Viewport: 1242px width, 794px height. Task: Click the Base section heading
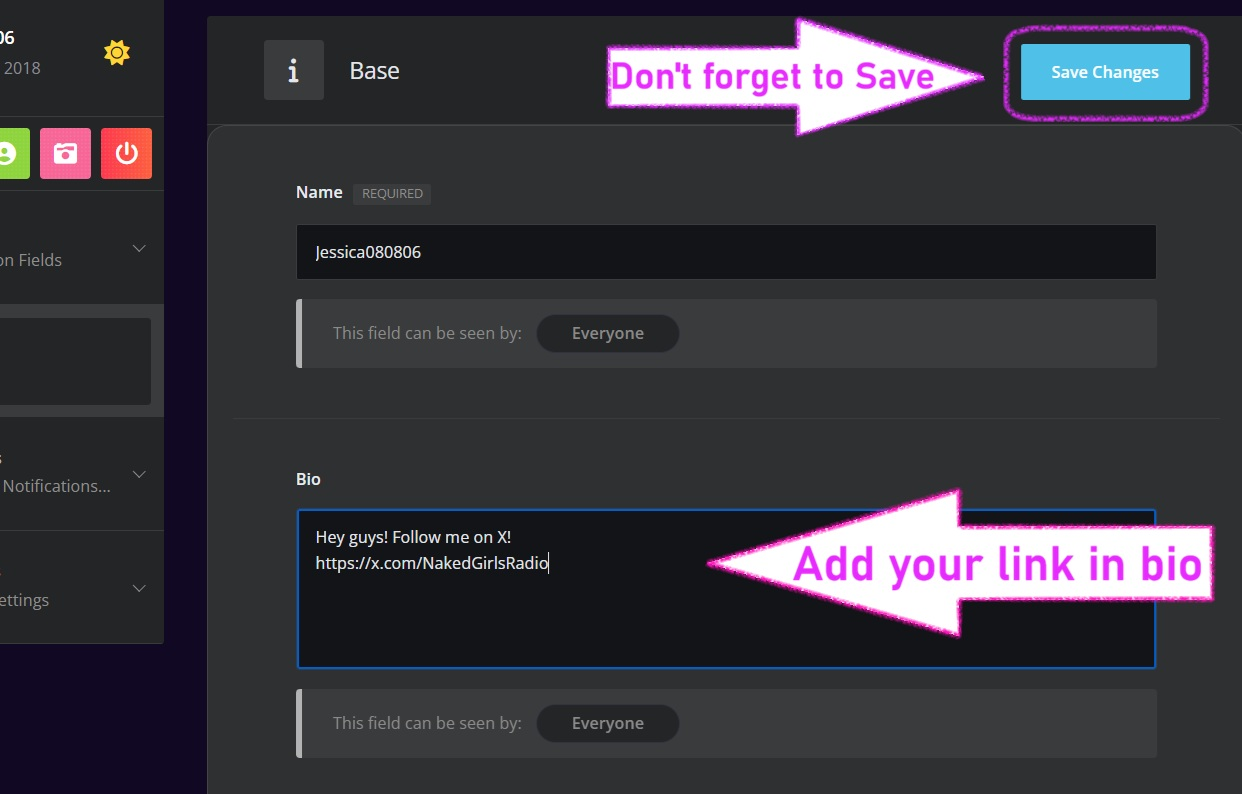tap(374, 71)
